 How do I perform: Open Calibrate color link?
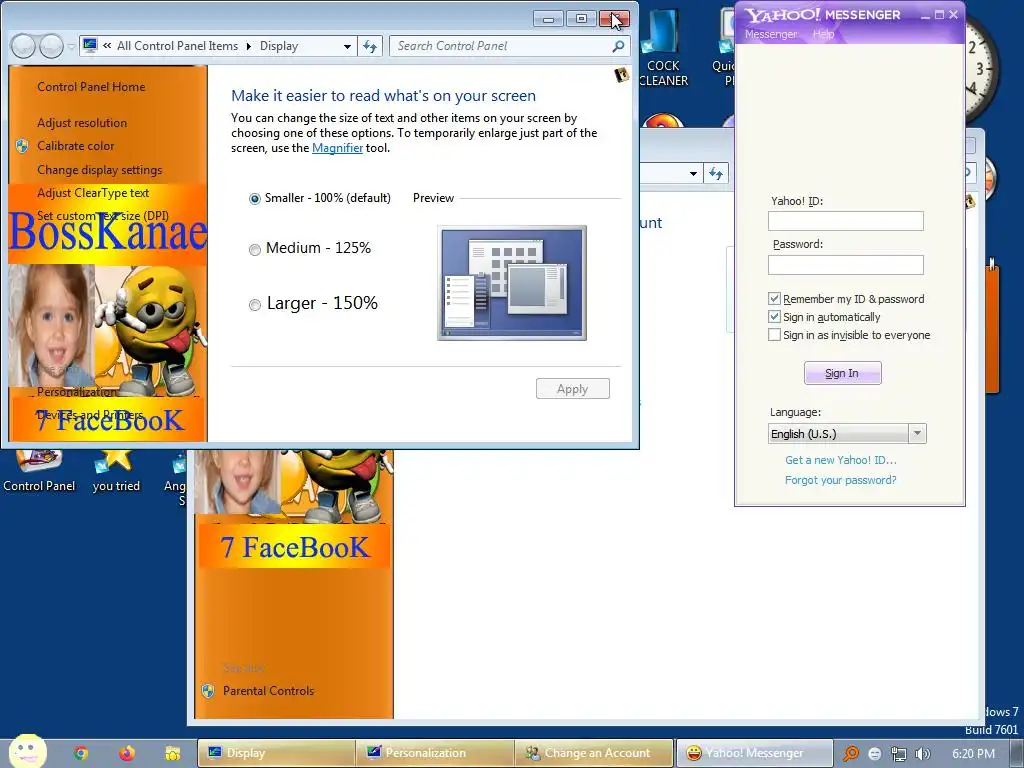click(76, 146)
